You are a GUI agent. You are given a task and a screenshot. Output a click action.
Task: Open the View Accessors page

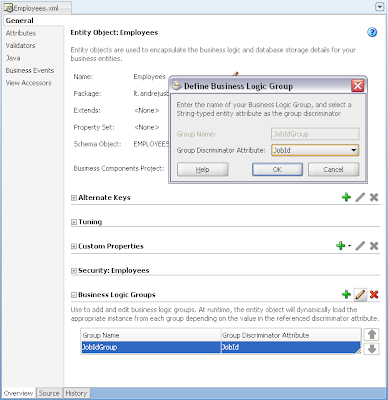[x=28, y=83]
